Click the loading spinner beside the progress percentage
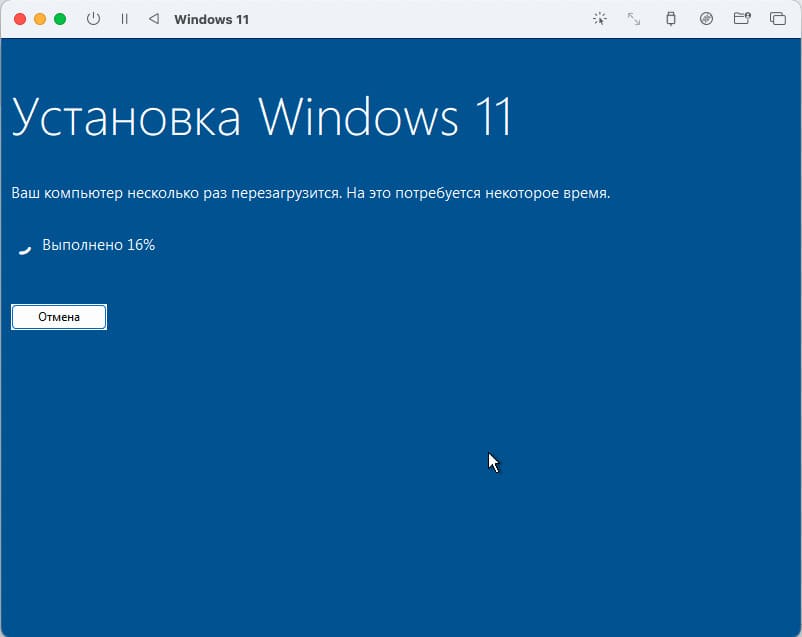 coord(25,246)
